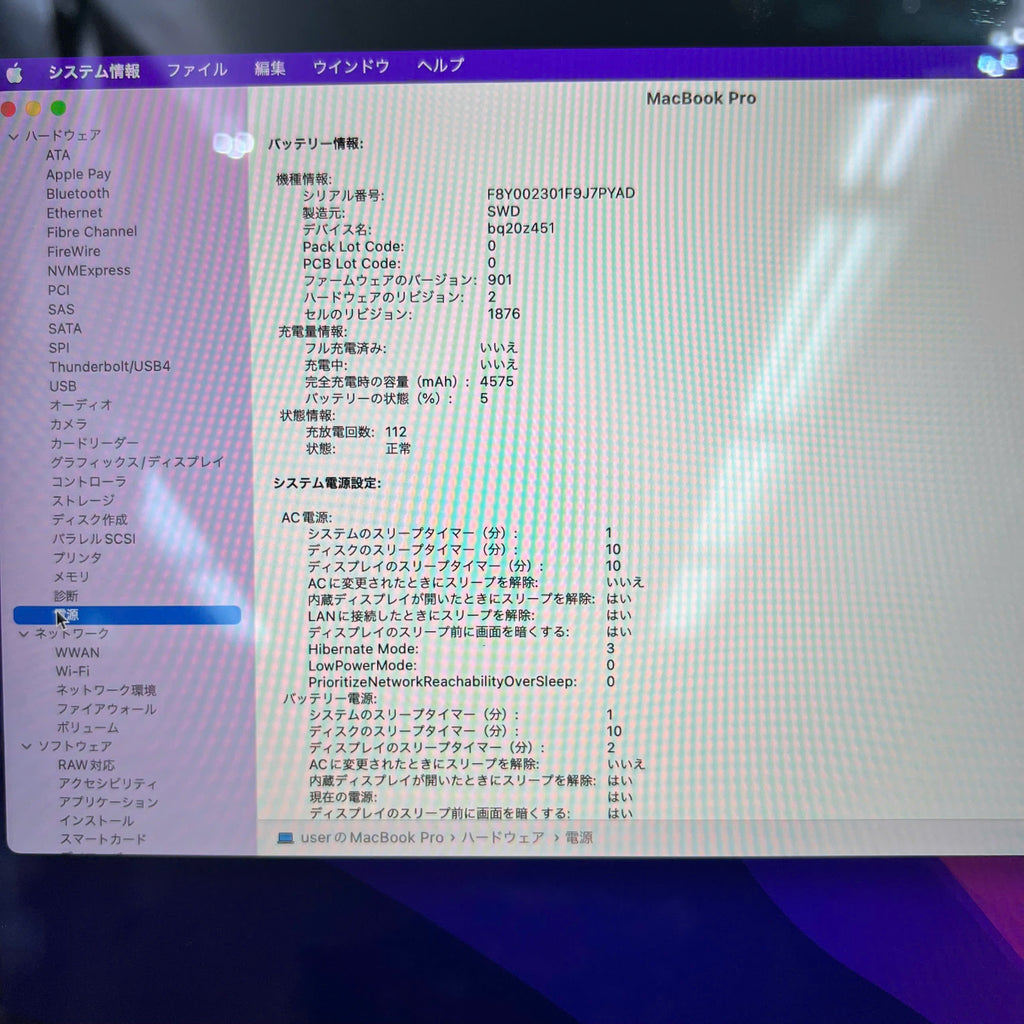
Task: Select アプリケーション in the sidebar
Action: pyautogui.click(x=108, y=802)
